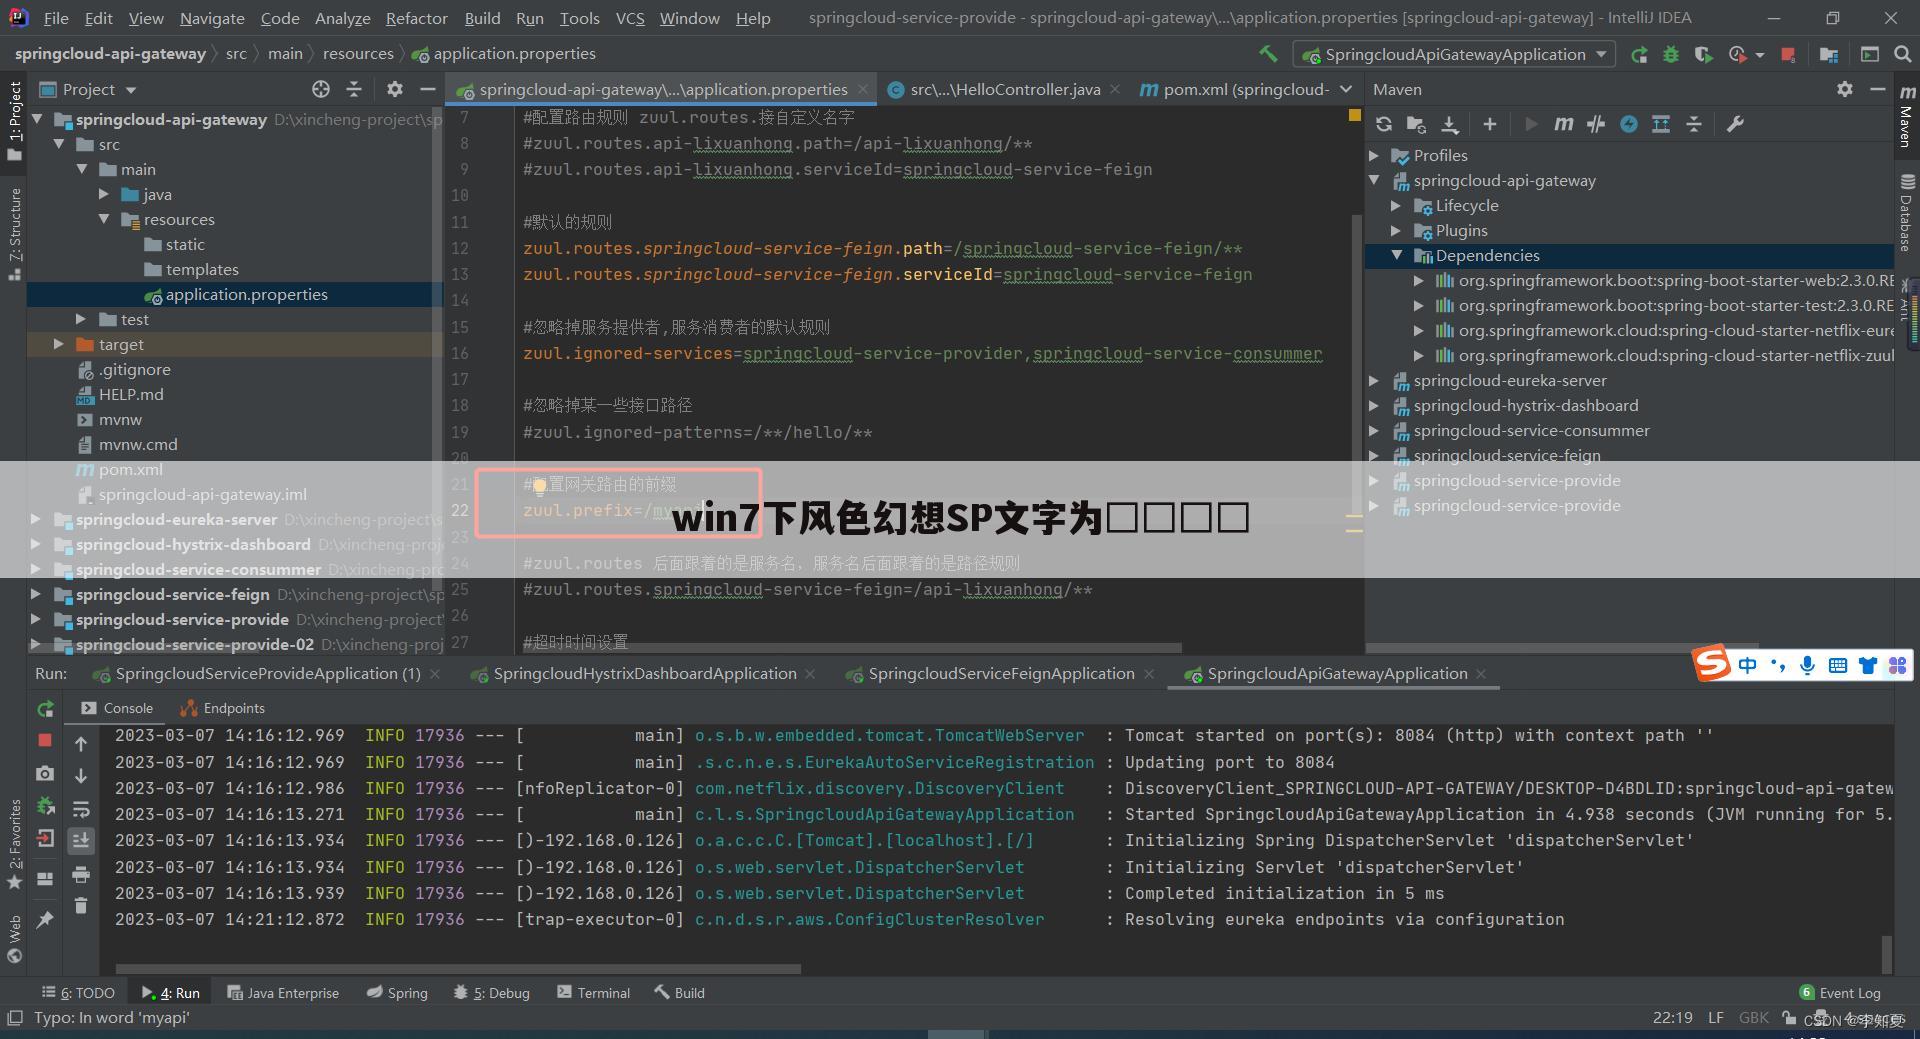Open Maven settings wrench
1920x1039 pixels.
pyautogui.click(x=1735, y=124)
